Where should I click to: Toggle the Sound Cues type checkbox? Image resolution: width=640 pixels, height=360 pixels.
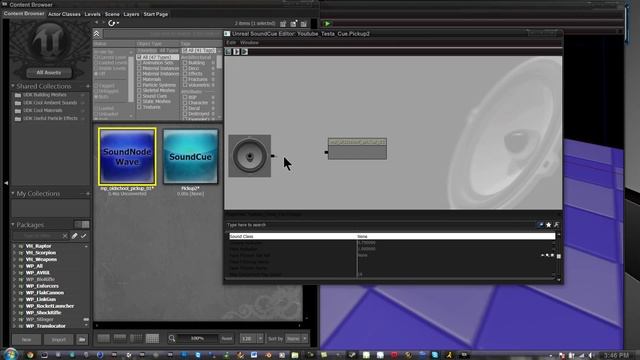coord(139,96)
